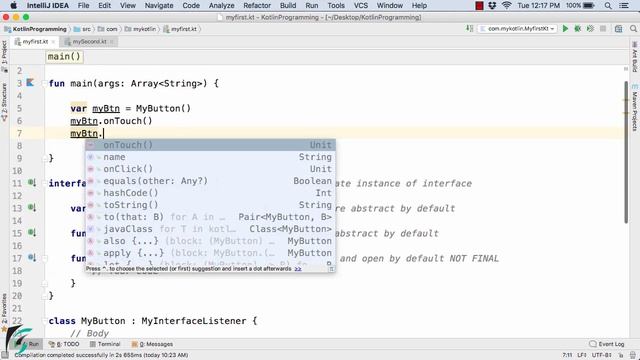Click the LF line separator in status bar
The image size is (640, 360).
click(x=582, y=355)
